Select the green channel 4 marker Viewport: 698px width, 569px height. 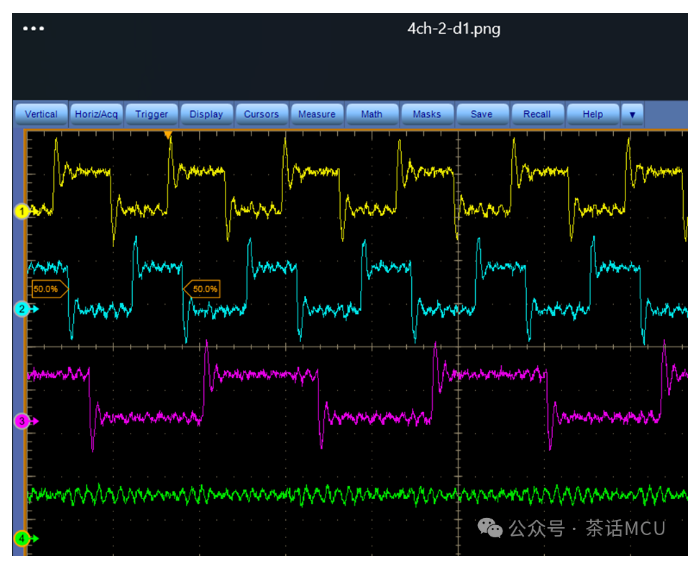click(22, 538)
